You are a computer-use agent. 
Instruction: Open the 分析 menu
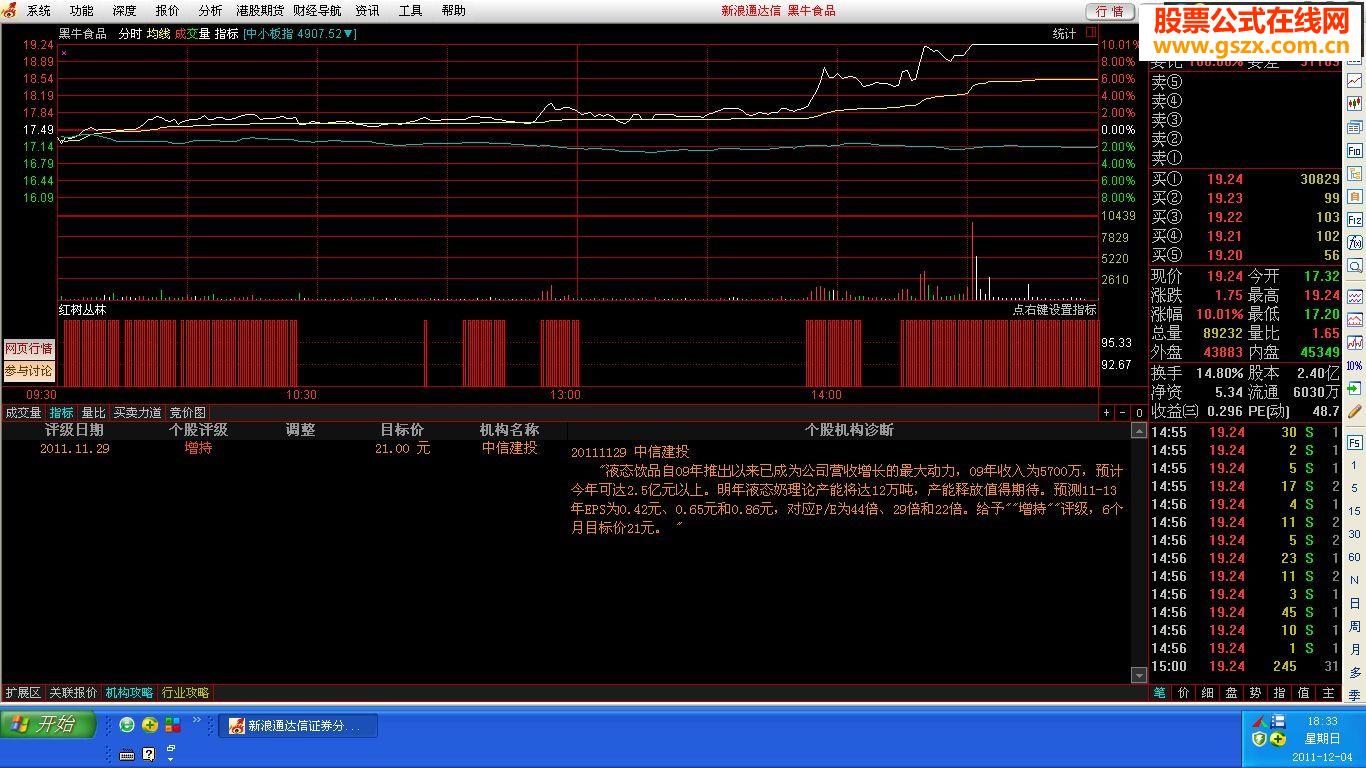pos(211,11)
